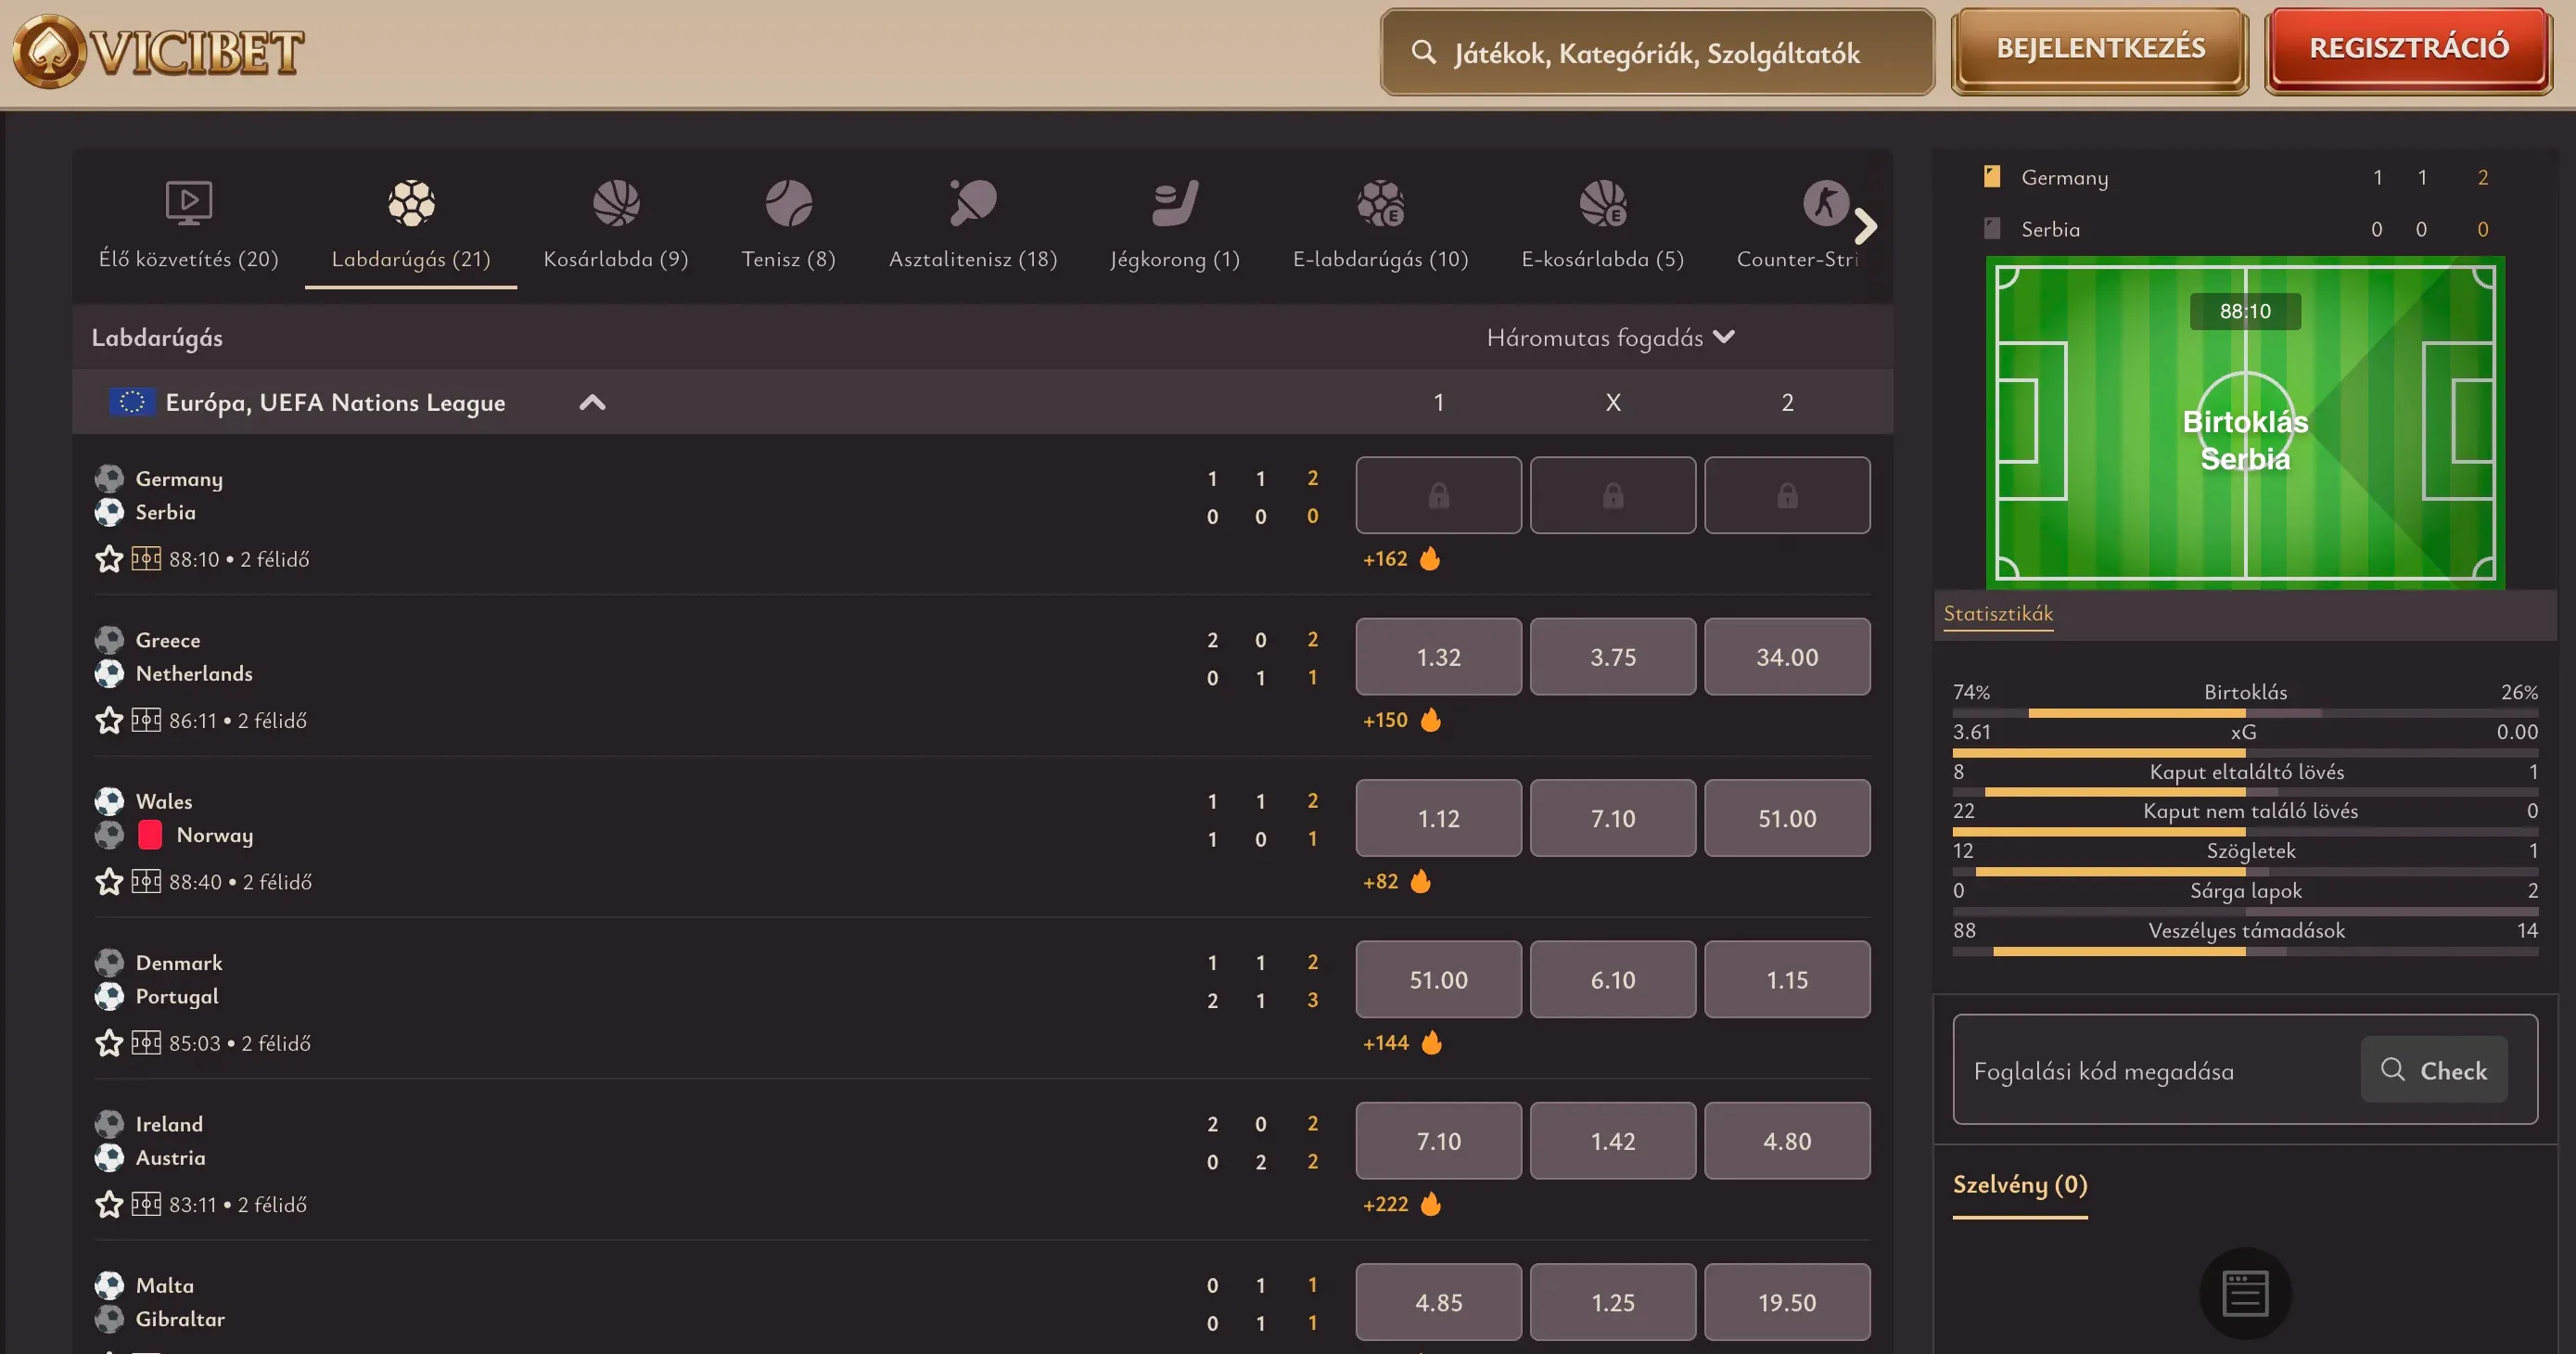This screenshot has width=2576, height=1354.
Task: Select the Labdarúgás (21) tab
Action: pos(411,225)
